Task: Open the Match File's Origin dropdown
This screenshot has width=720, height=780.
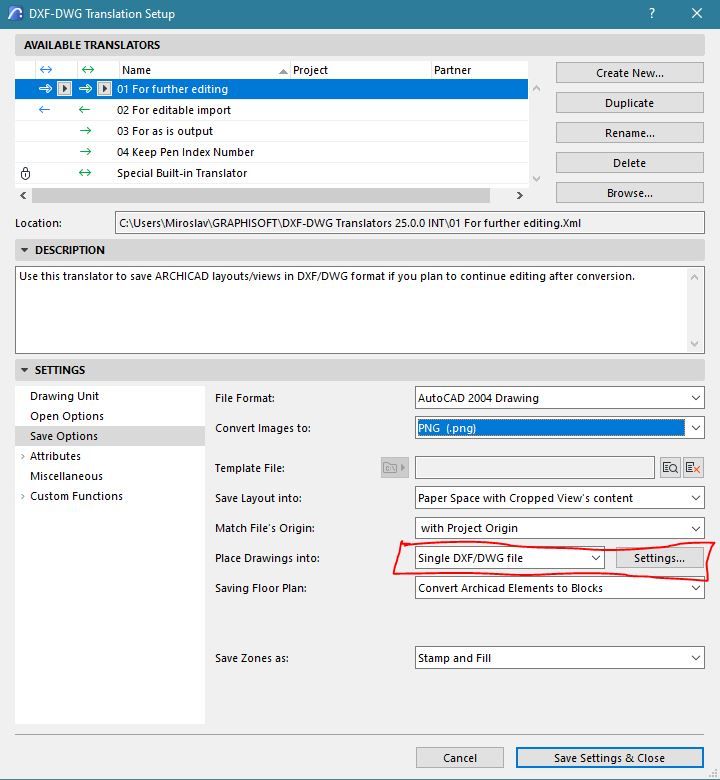Action: point(559,528)
